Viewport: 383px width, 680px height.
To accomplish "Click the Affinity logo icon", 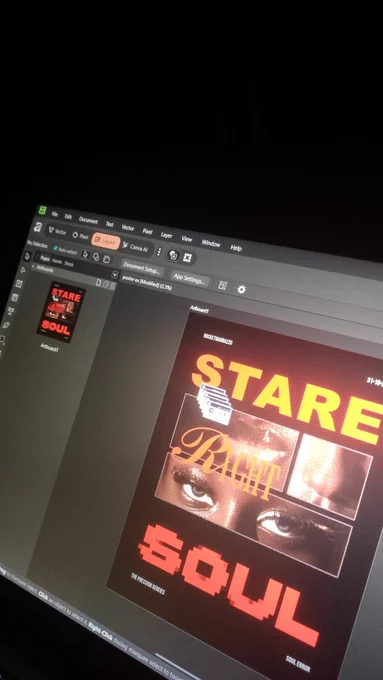I will [x=38, y=227].
